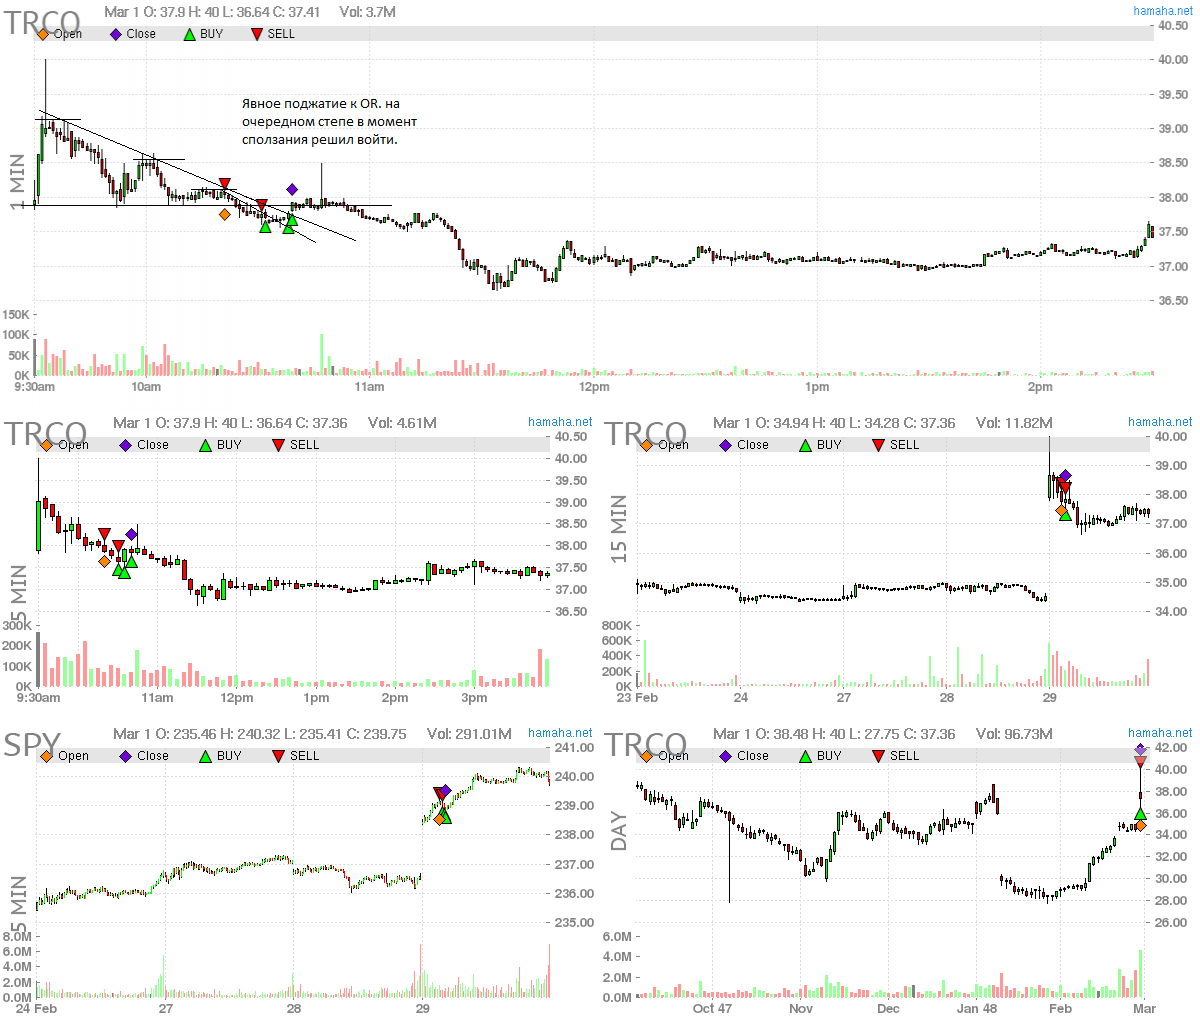Click the SELL legend icon in SPY chart

(x=279, y=756)
